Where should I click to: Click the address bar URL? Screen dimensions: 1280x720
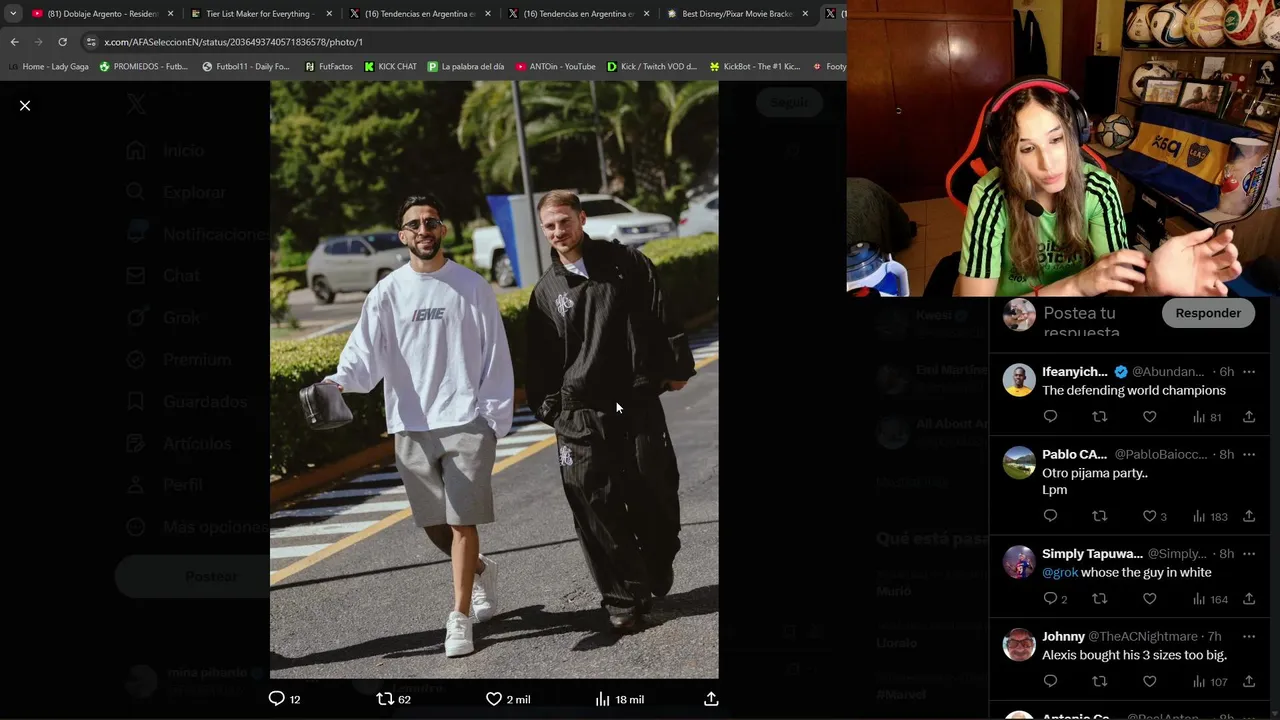(233, 42)
